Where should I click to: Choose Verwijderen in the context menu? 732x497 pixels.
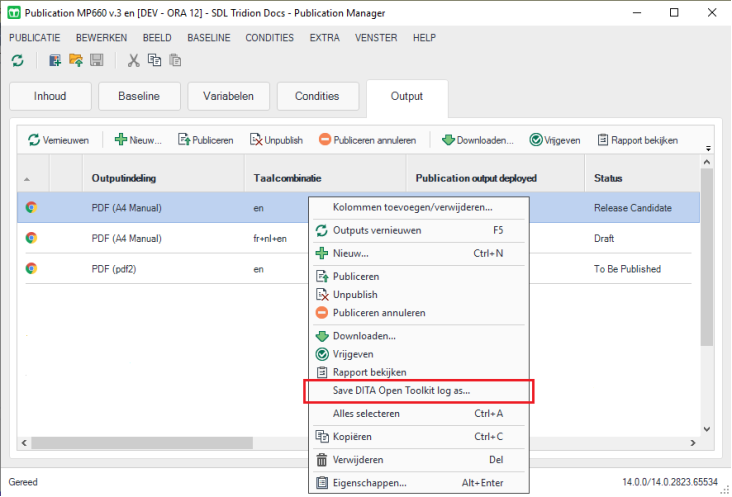tap(419, 460)
